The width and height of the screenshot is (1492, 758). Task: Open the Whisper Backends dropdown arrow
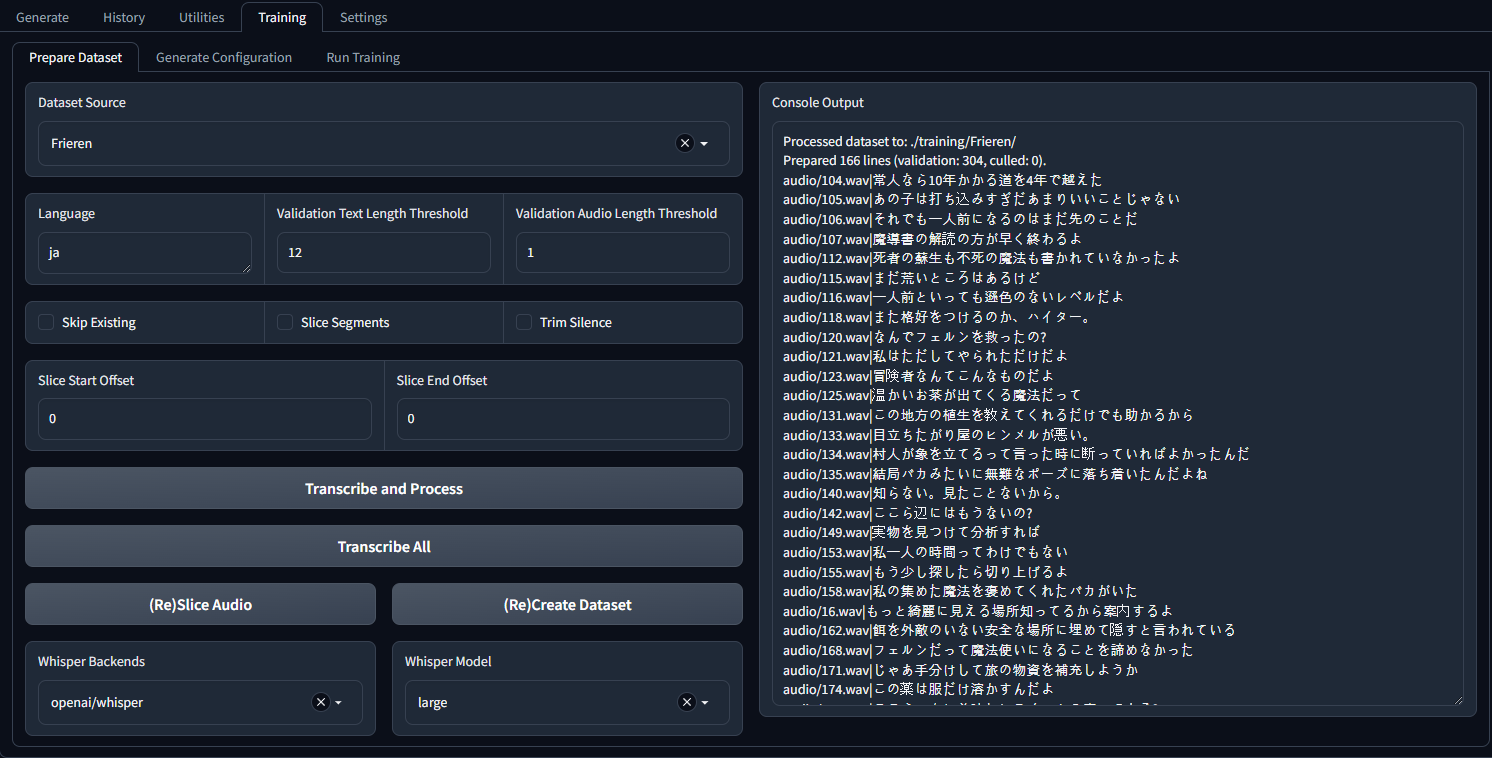click(x=338, y=703)
